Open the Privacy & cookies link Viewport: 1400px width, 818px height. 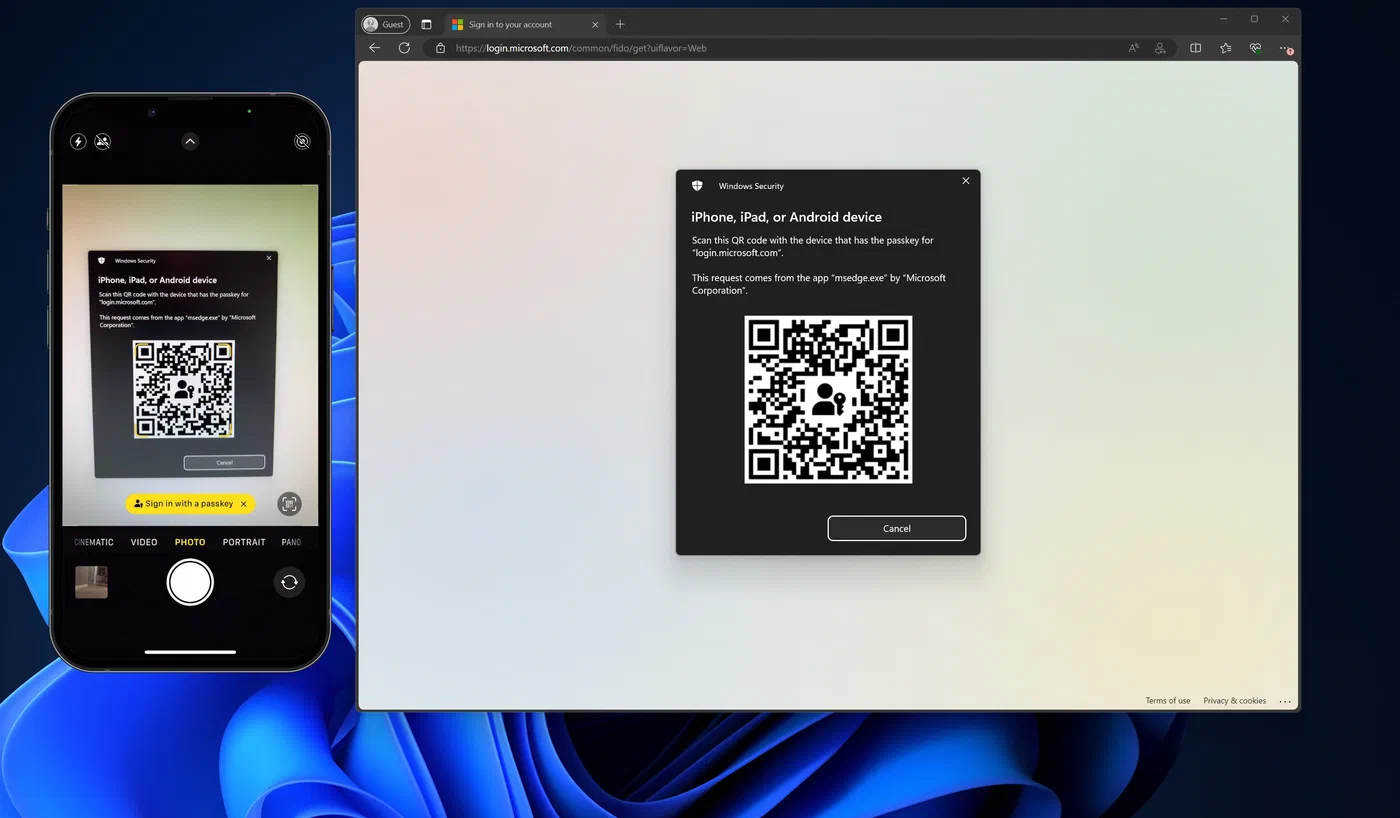[x=1235, y=701]
